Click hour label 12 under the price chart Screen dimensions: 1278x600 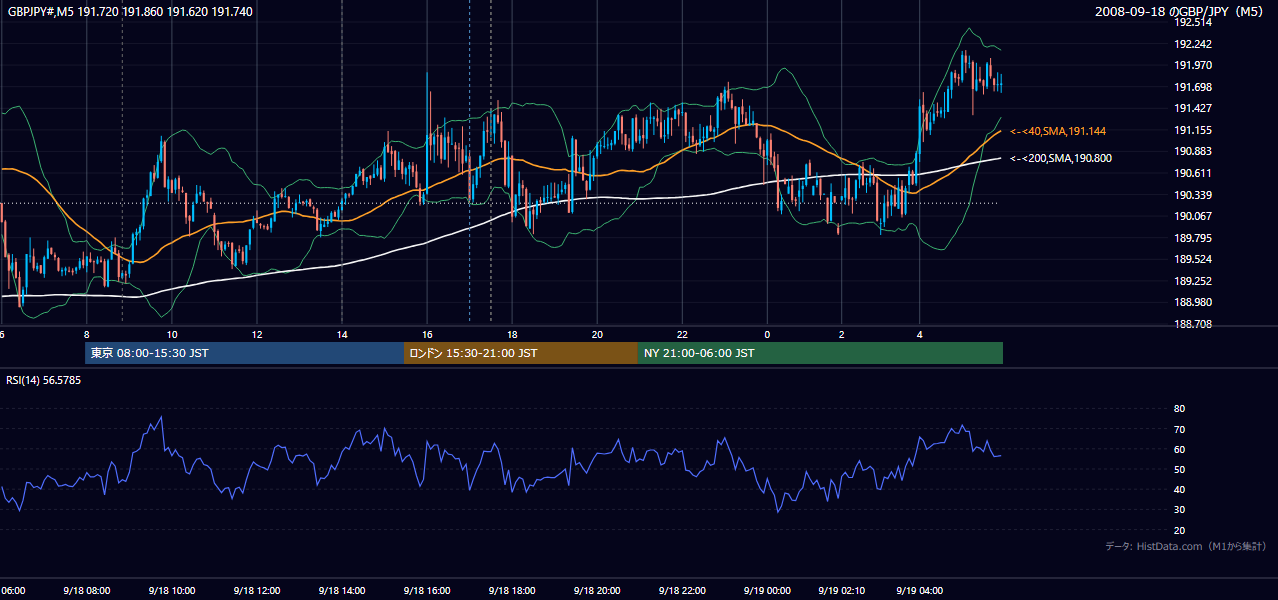[257, 334]
